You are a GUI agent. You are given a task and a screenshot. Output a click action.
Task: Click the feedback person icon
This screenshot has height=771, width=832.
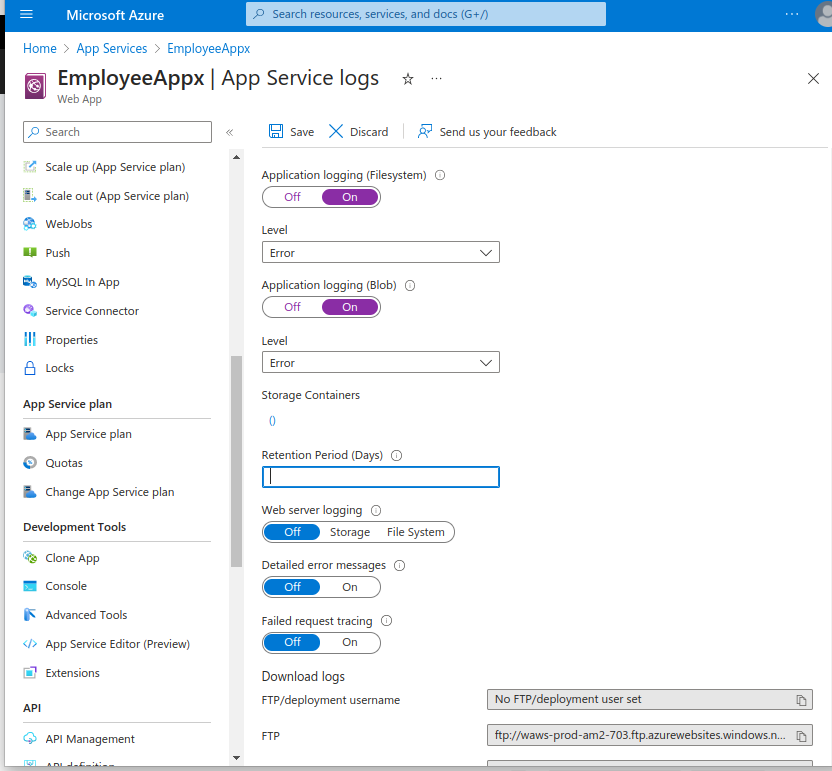(x=424, y=131)
